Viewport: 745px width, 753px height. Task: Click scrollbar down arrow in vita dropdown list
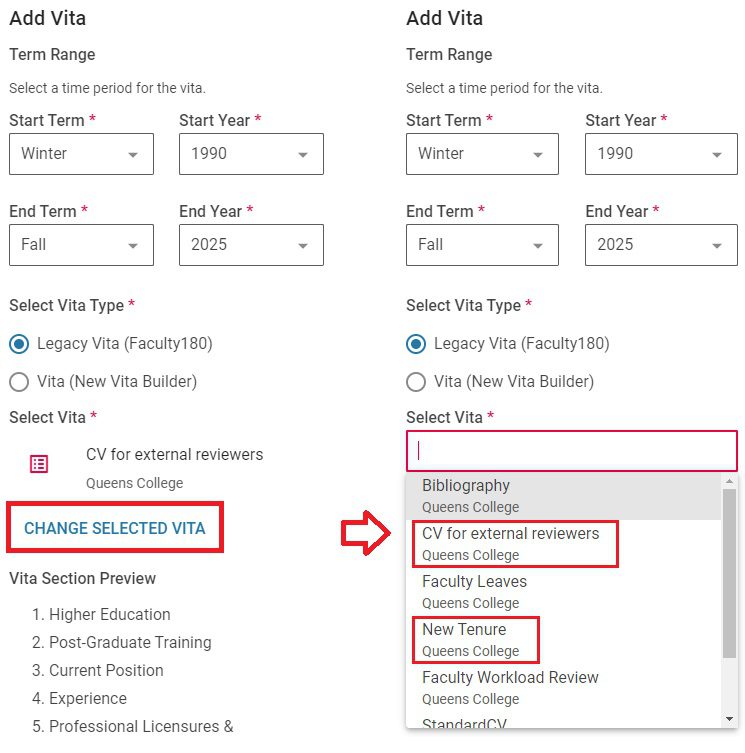click(729, 719)
